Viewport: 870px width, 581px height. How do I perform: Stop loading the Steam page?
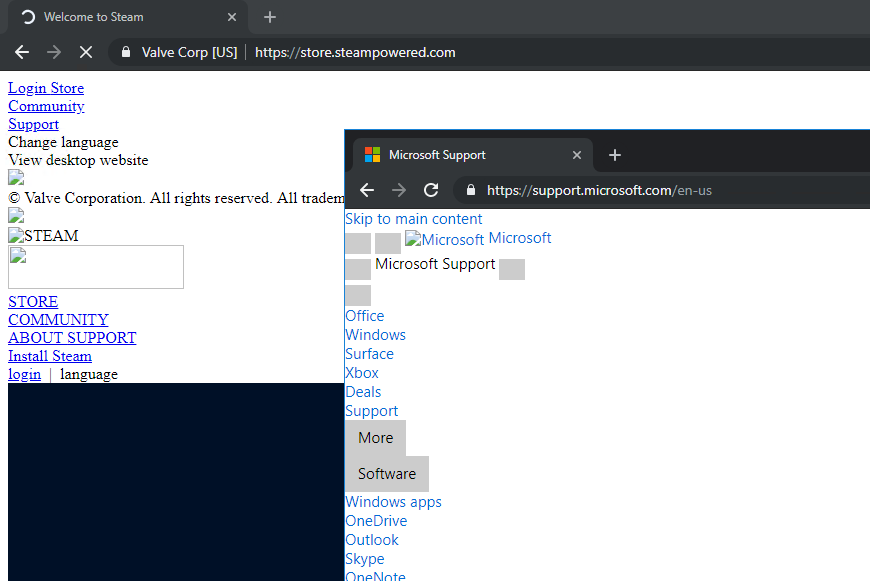click(85, 52)
